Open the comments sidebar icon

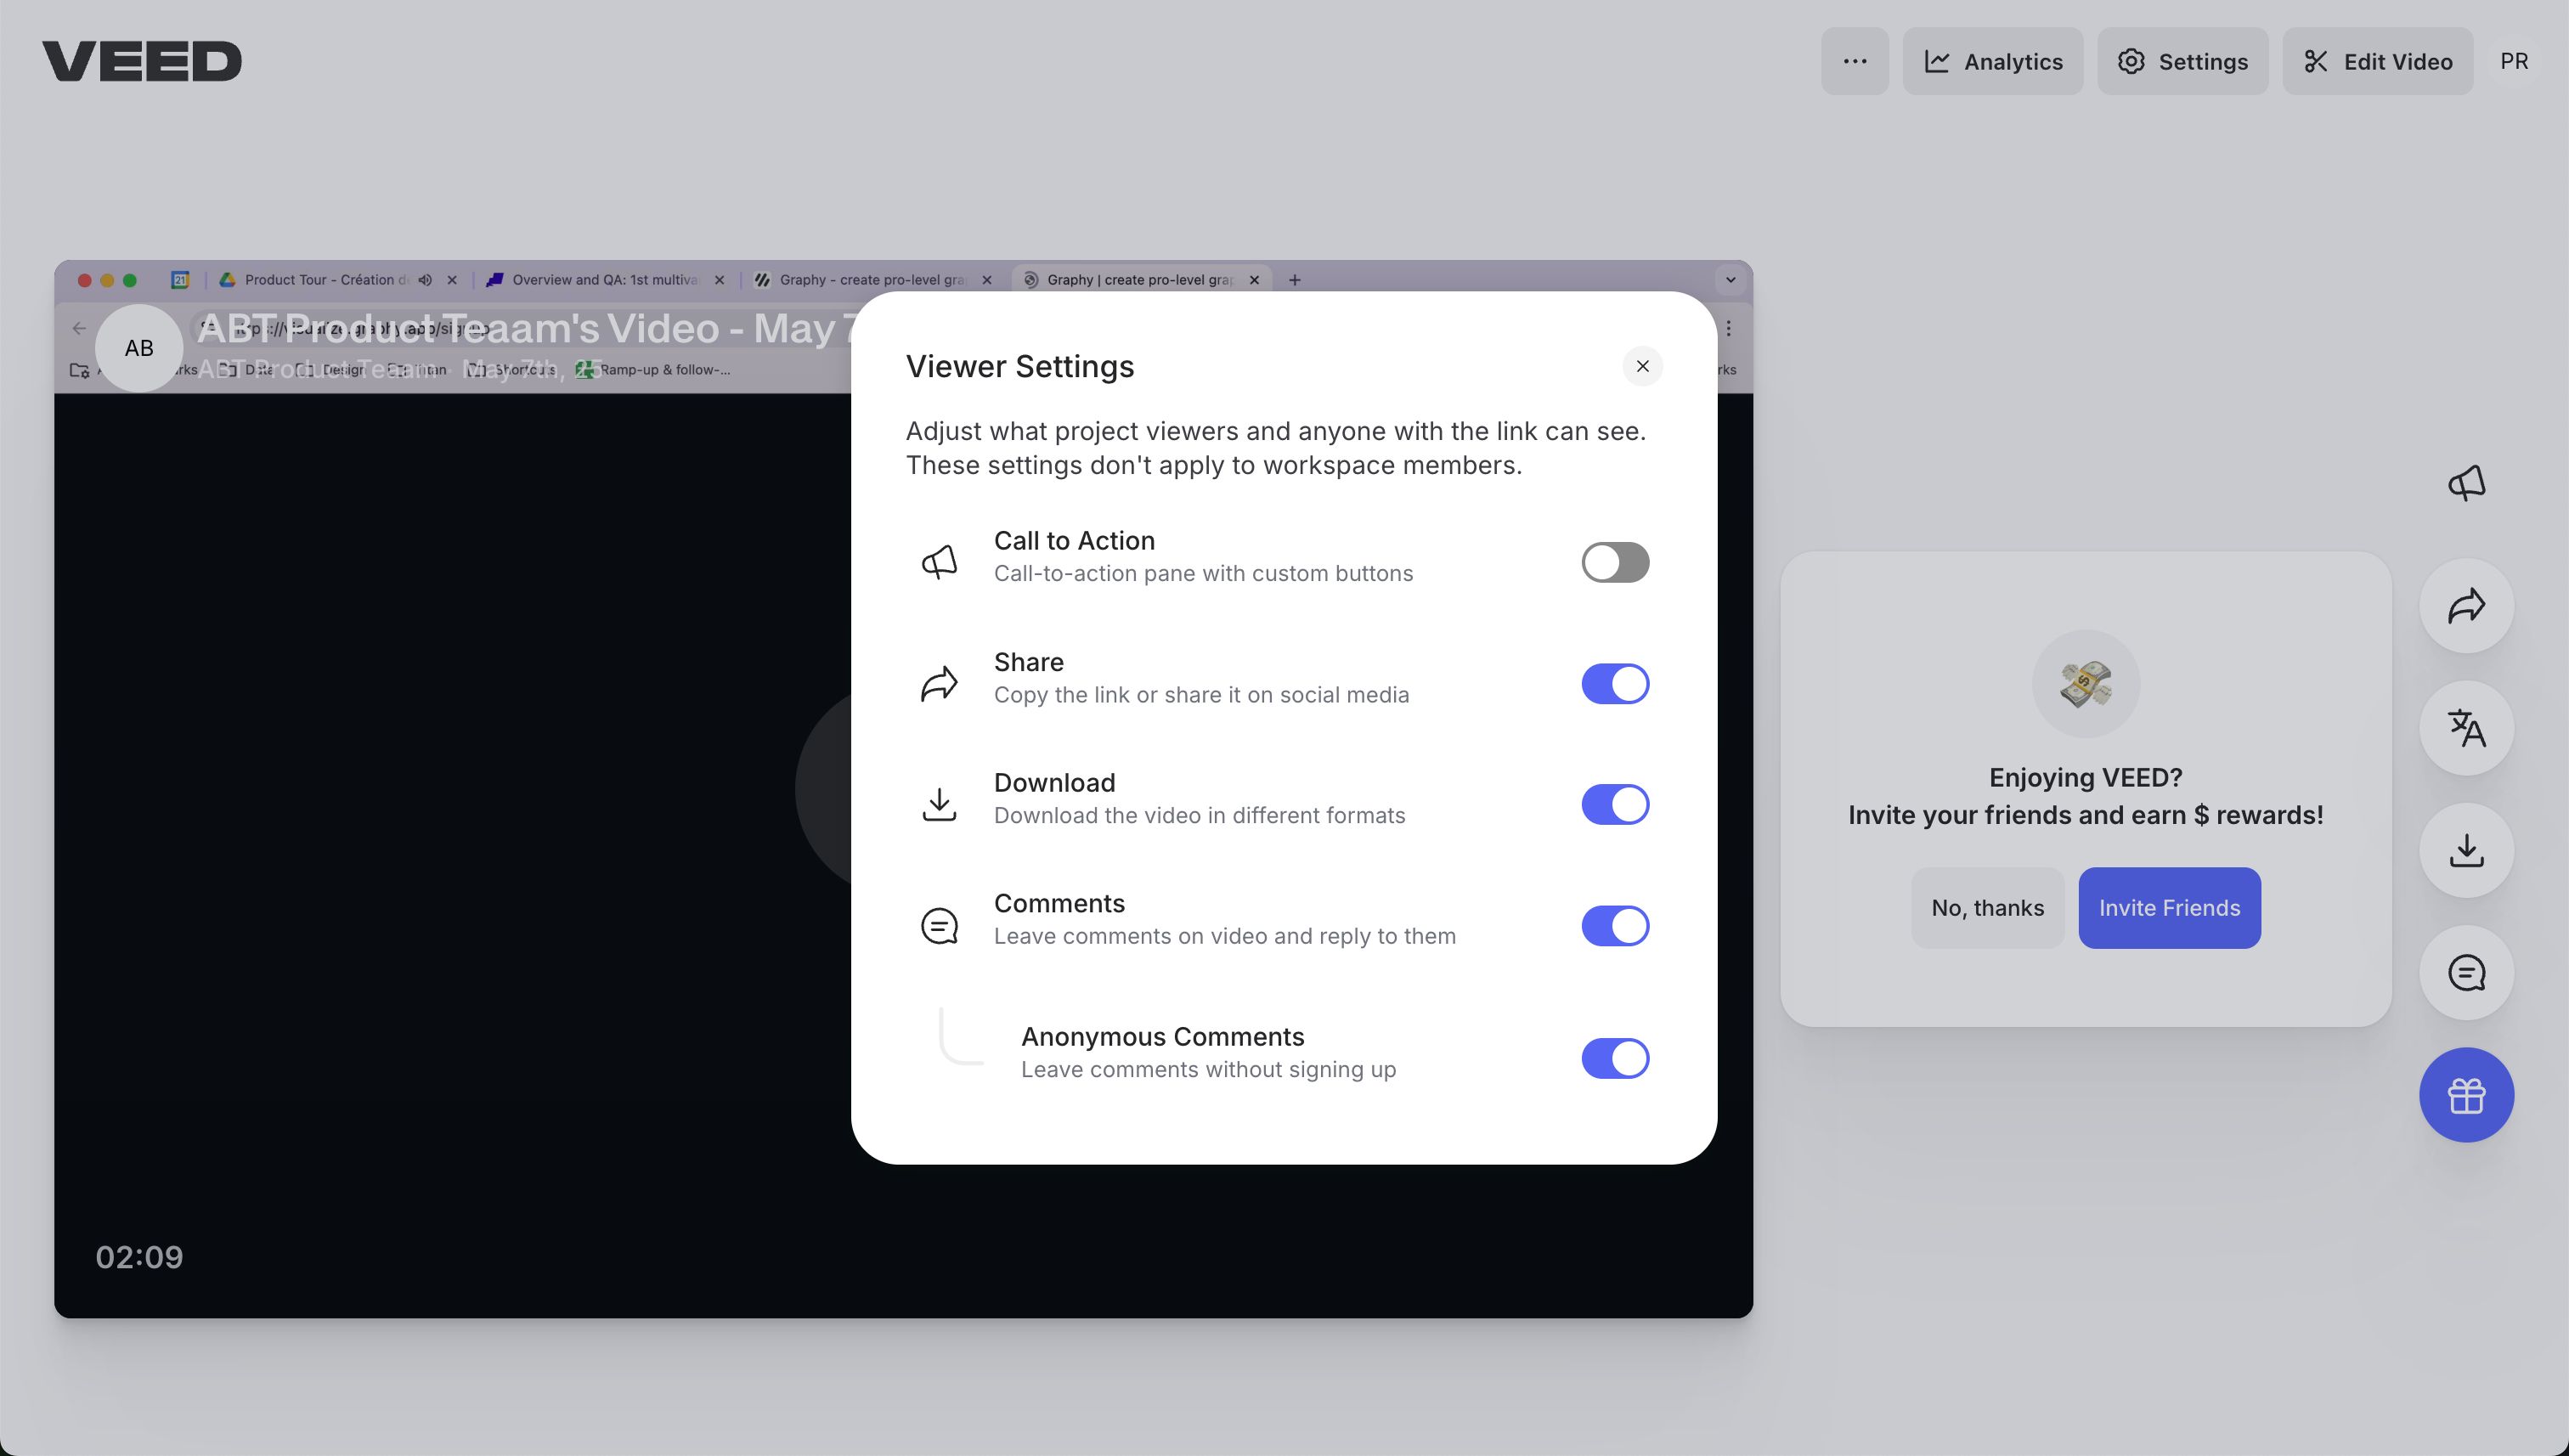2466,972
